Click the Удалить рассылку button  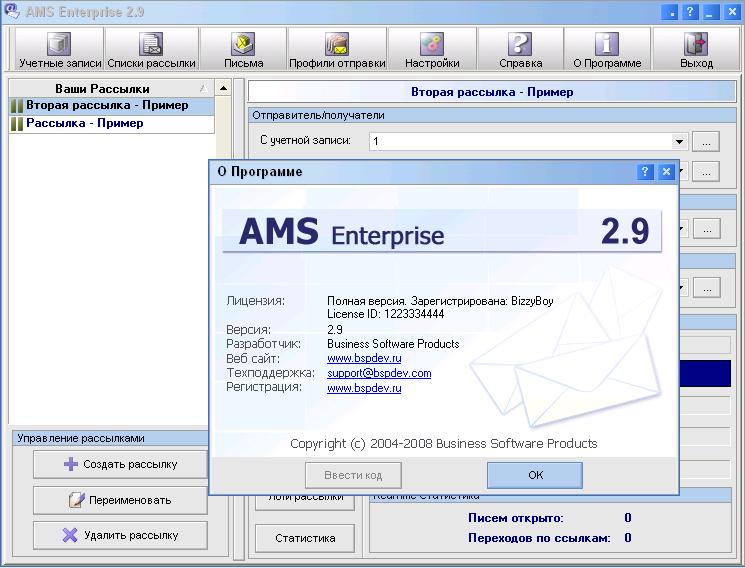(x=120, y=535)
